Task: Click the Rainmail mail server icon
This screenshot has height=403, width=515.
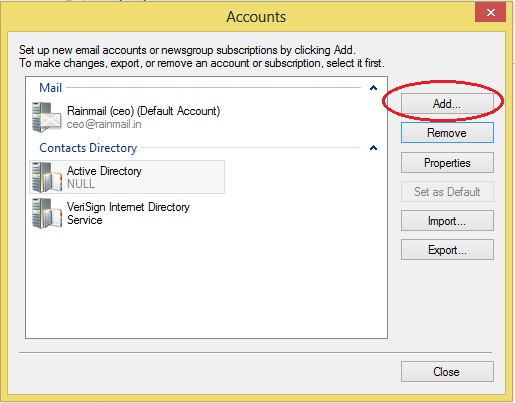Action: (47, 117)
